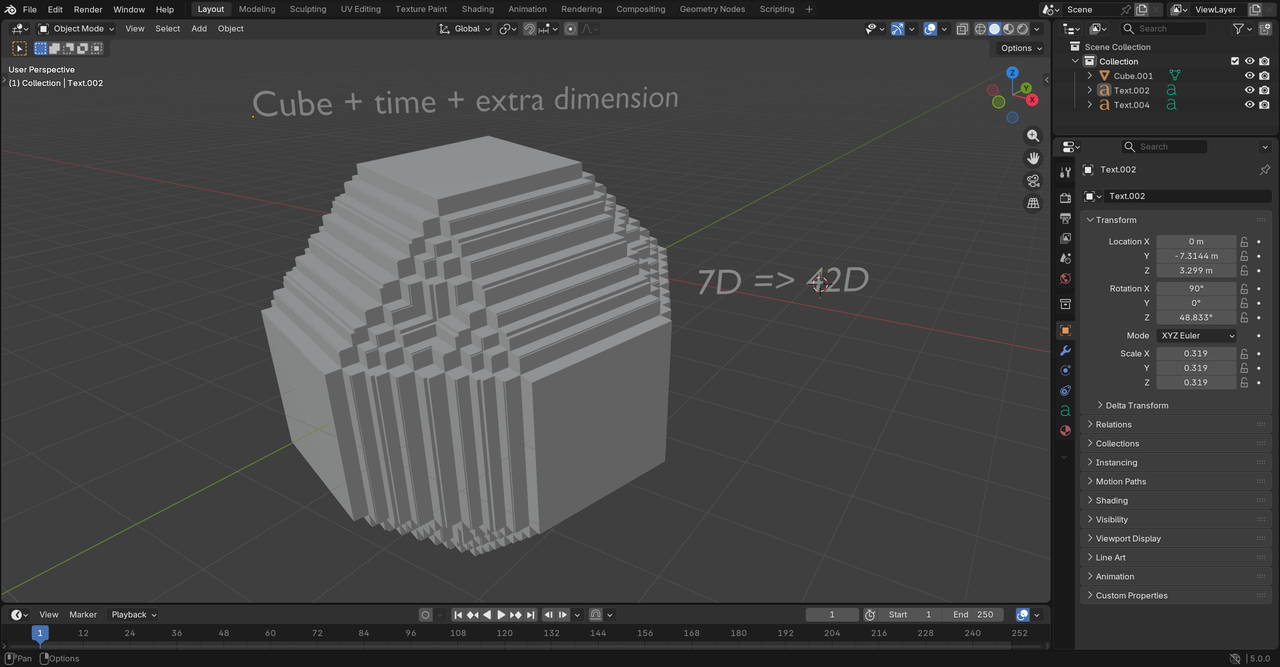
Task: Open the XYZ Euler rotation mode dropdown
Action: pos(1197,336)
